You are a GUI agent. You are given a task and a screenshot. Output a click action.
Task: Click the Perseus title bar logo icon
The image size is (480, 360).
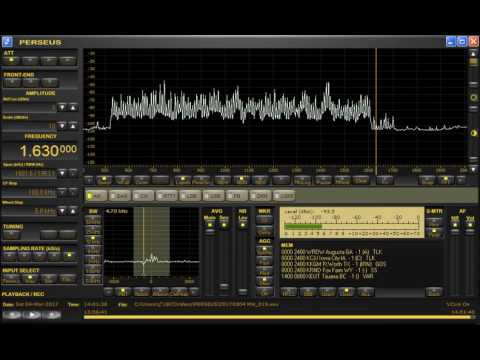[x=7, y=42]
